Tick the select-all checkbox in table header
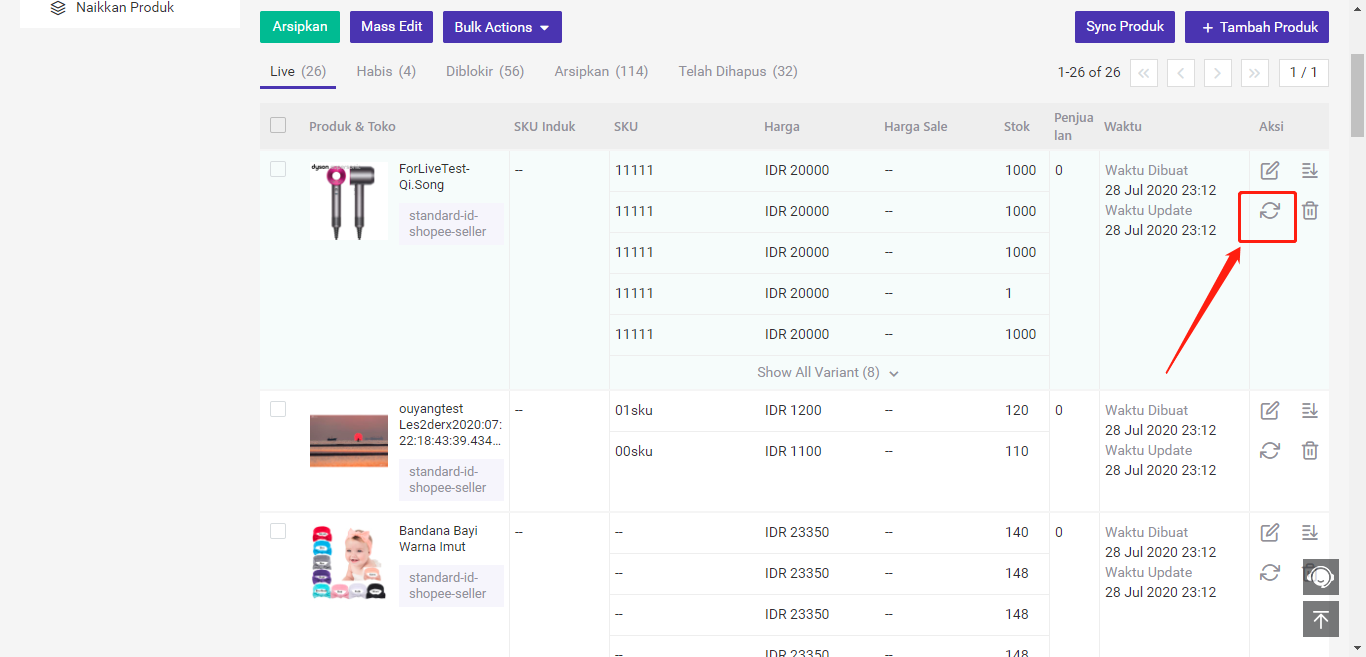This screenshot has height=657, width=1366. (x=278, y=126)
